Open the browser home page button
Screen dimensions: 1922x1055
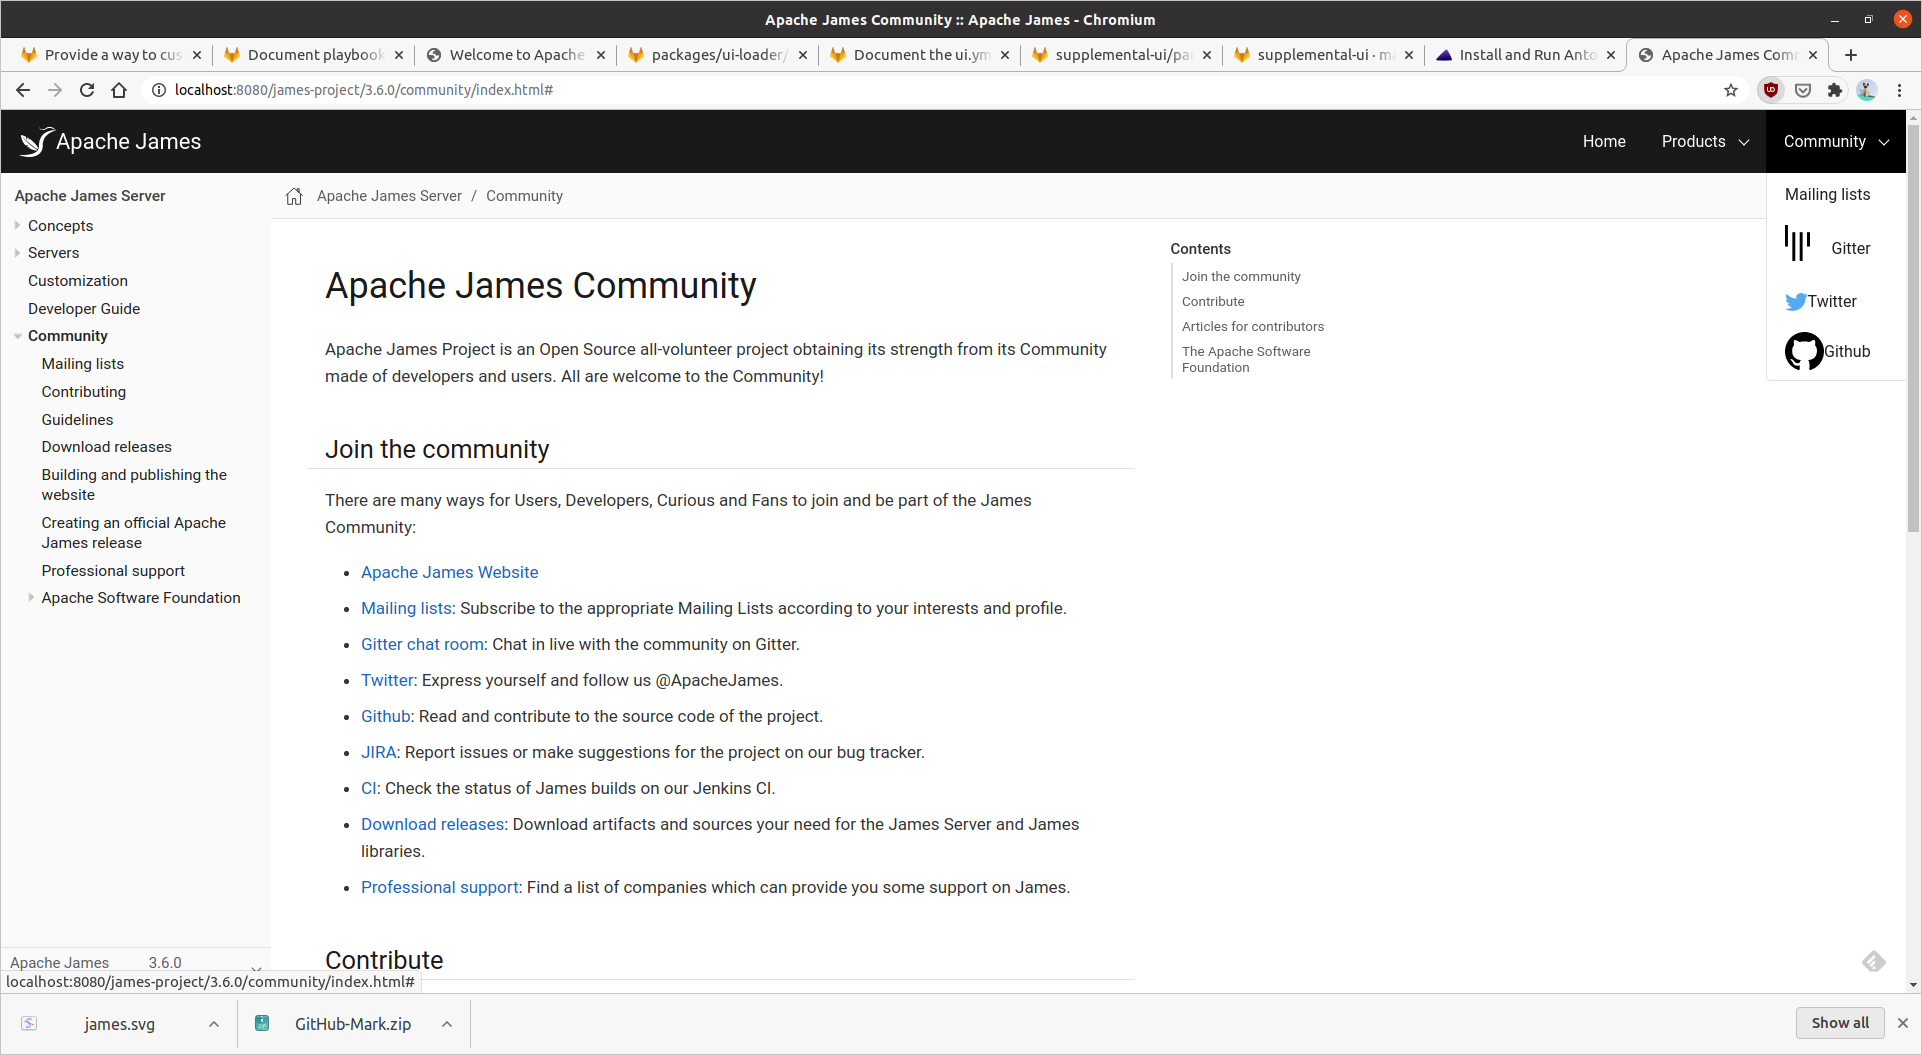click(119, 90)
